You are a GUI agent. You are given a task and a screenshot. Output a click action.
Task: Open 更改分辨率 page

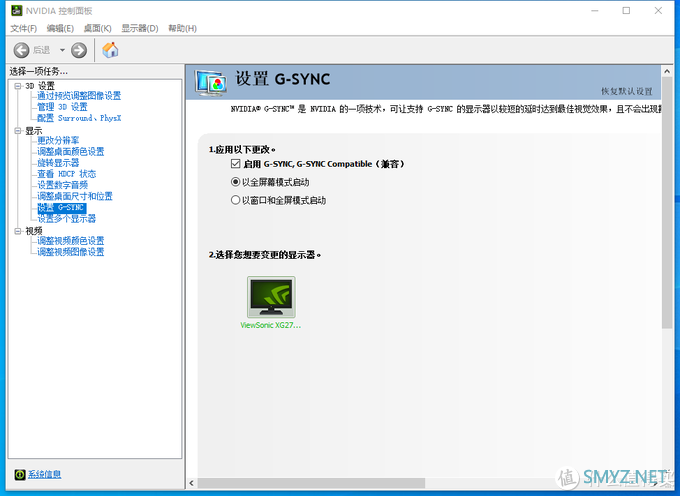pos(58,140)
